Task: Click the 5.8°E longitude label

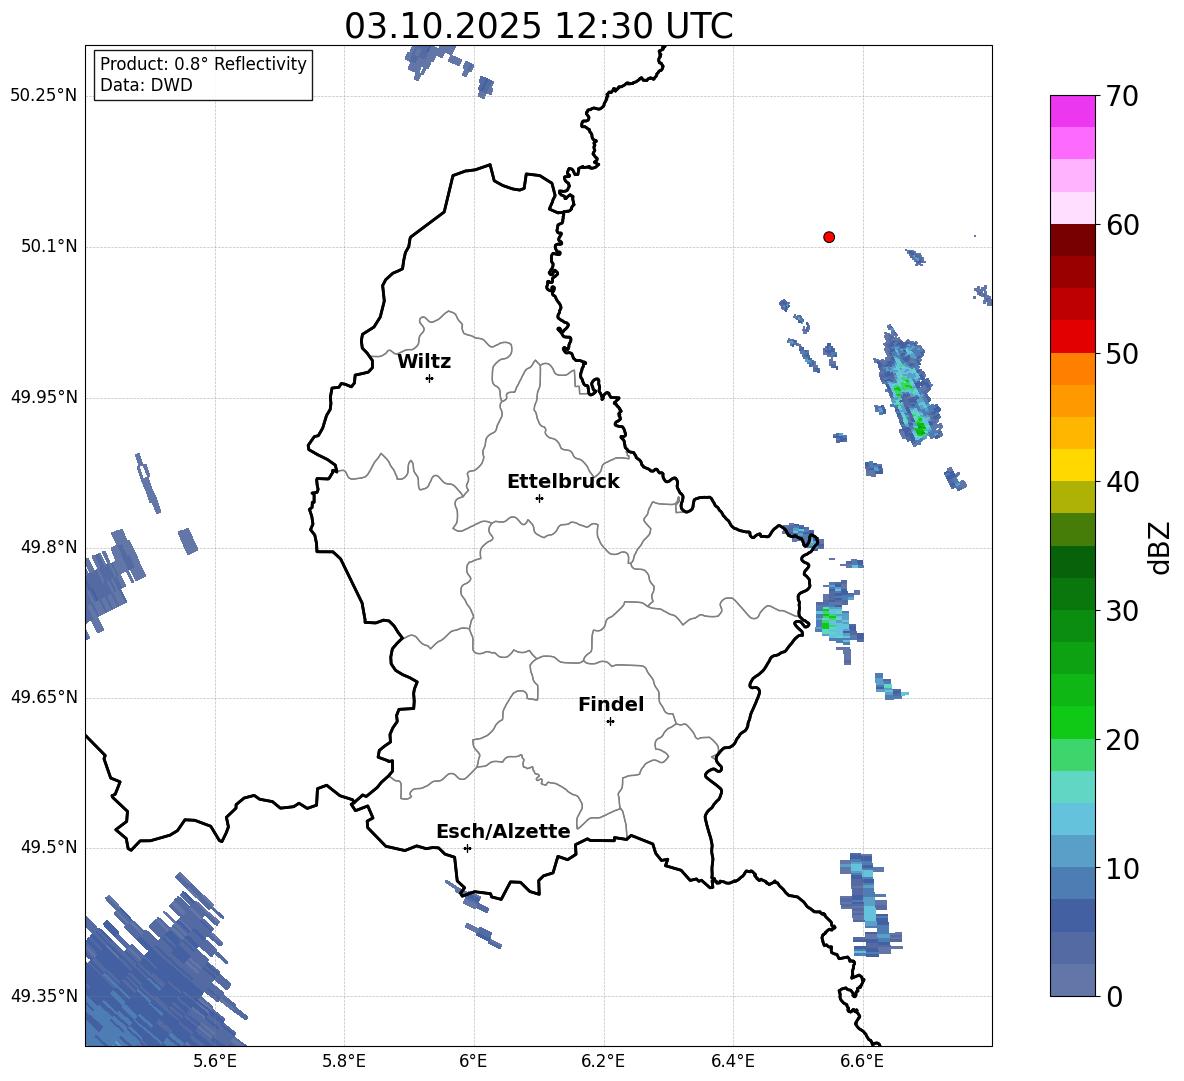Action: tap(344, 1061)
